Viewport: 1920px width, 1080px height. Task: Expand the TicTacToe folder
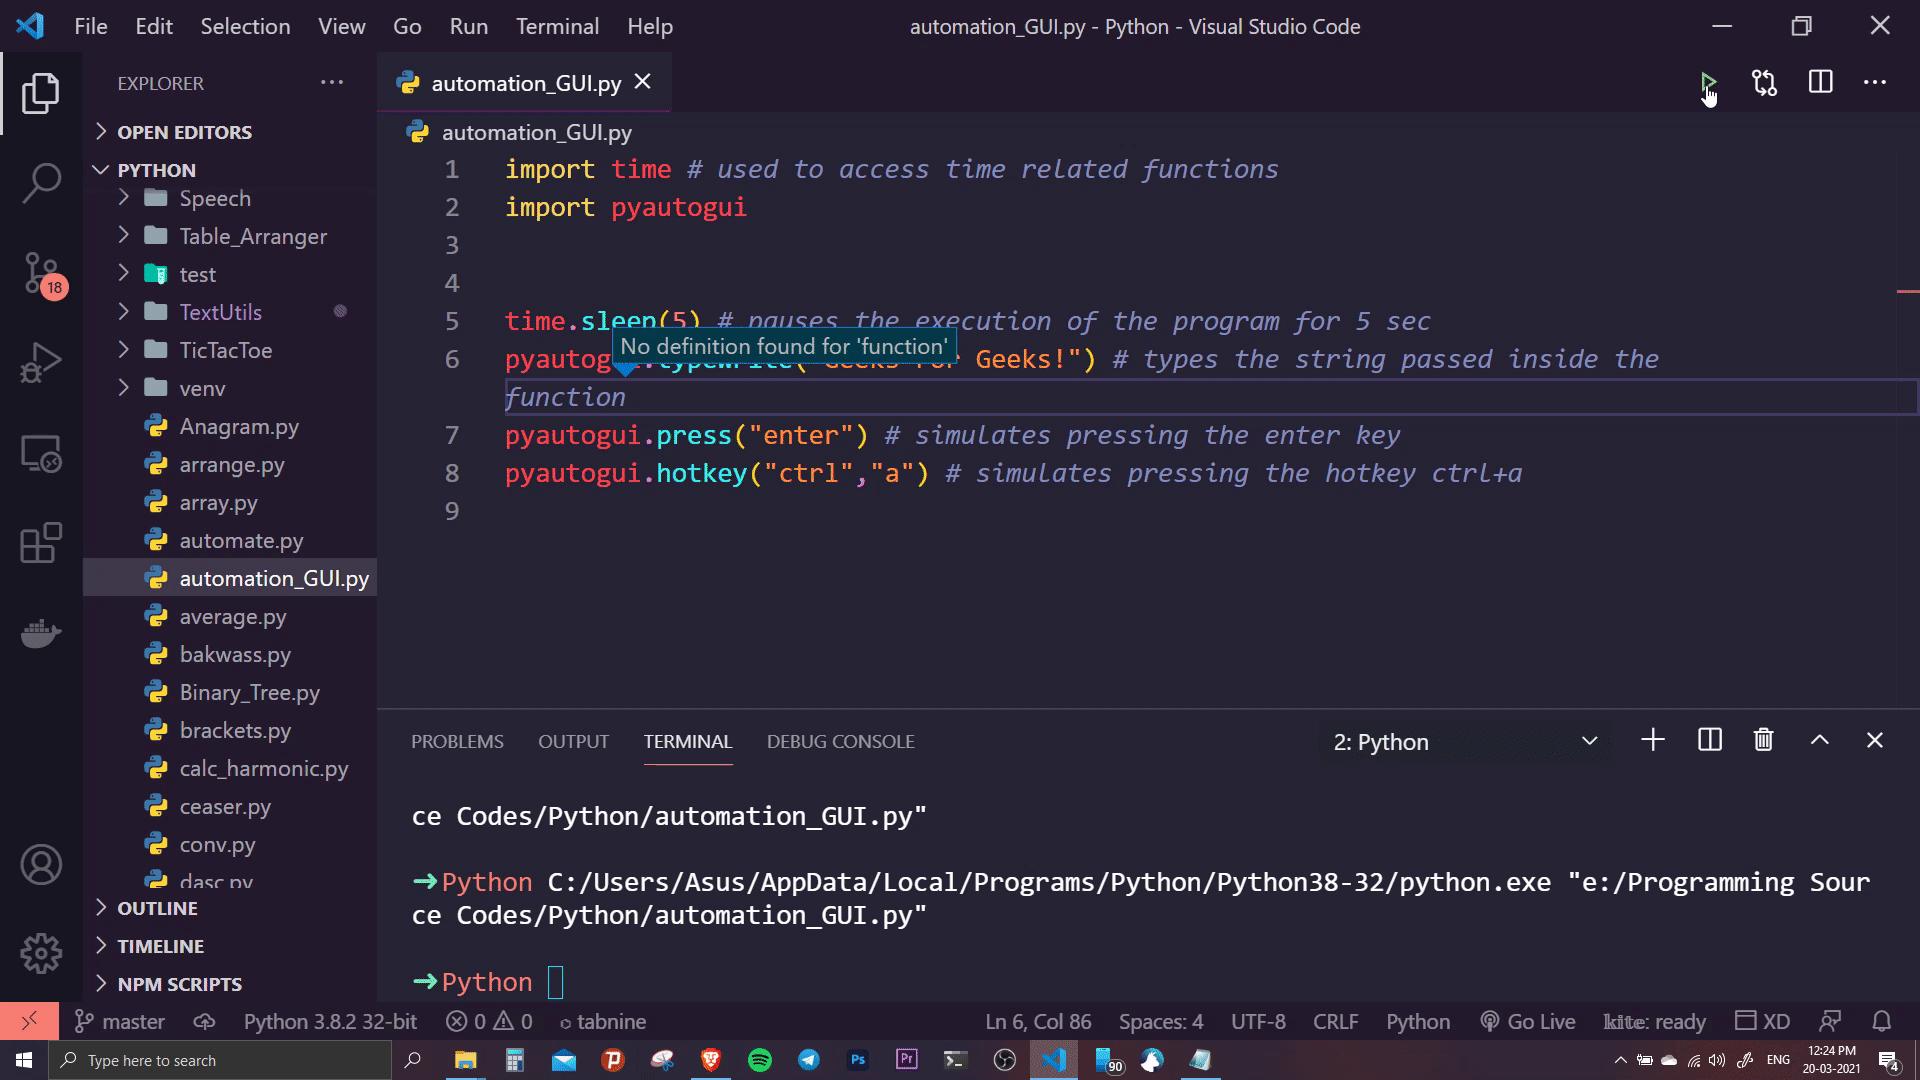coord(225,350)
